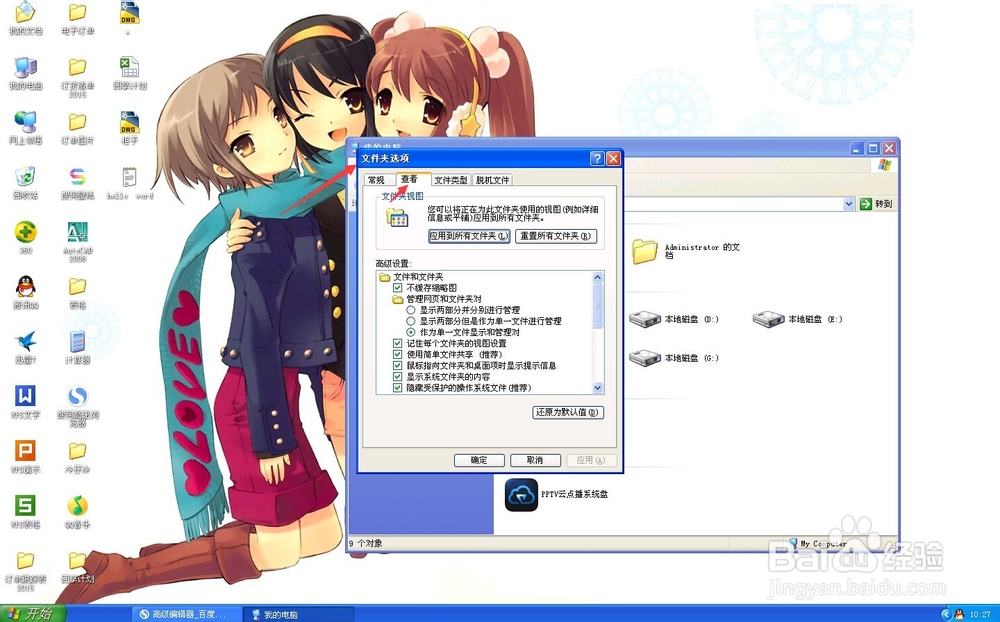Launch AutoCAD 2008 from the desktop
Screen dimensions: 1000x622
78,241
